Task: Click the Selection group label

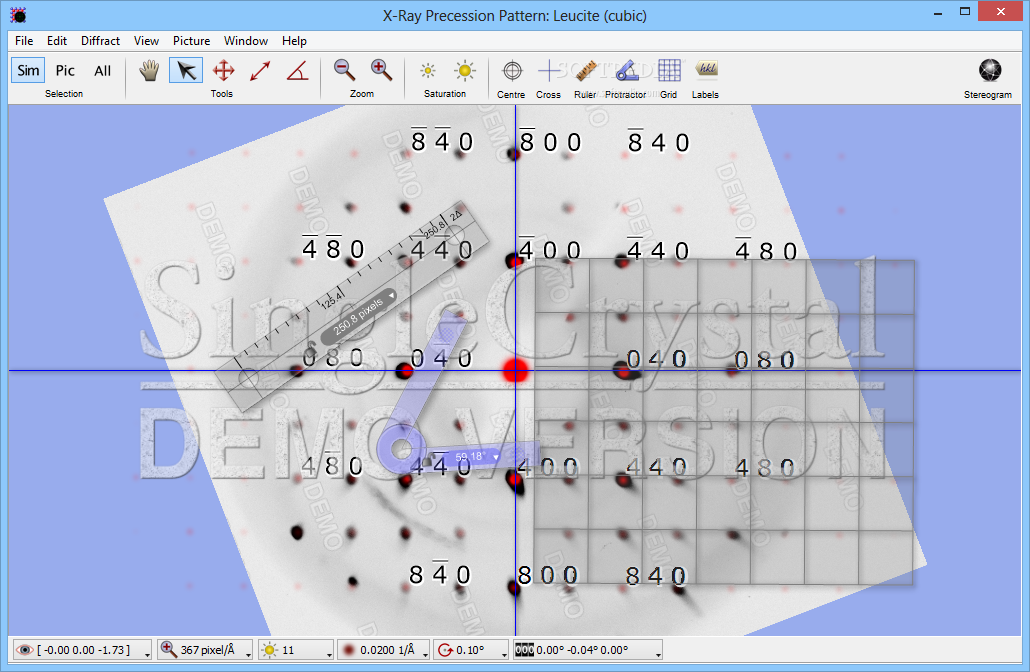Action: [x=64, y=94]
